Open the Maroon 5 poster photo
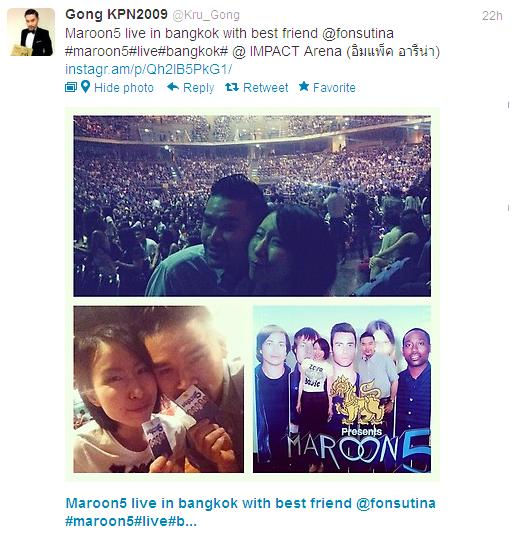514x533 pixels. pos(342,389)
